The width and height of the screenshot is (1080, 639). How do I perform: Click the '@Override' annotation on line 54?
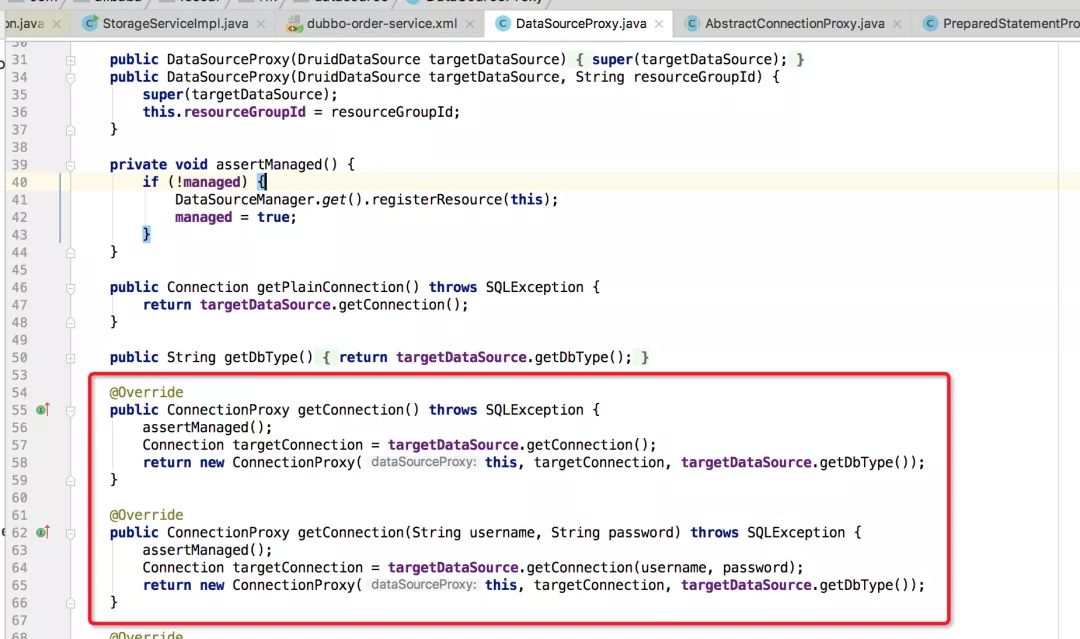(x=147, y=392)
